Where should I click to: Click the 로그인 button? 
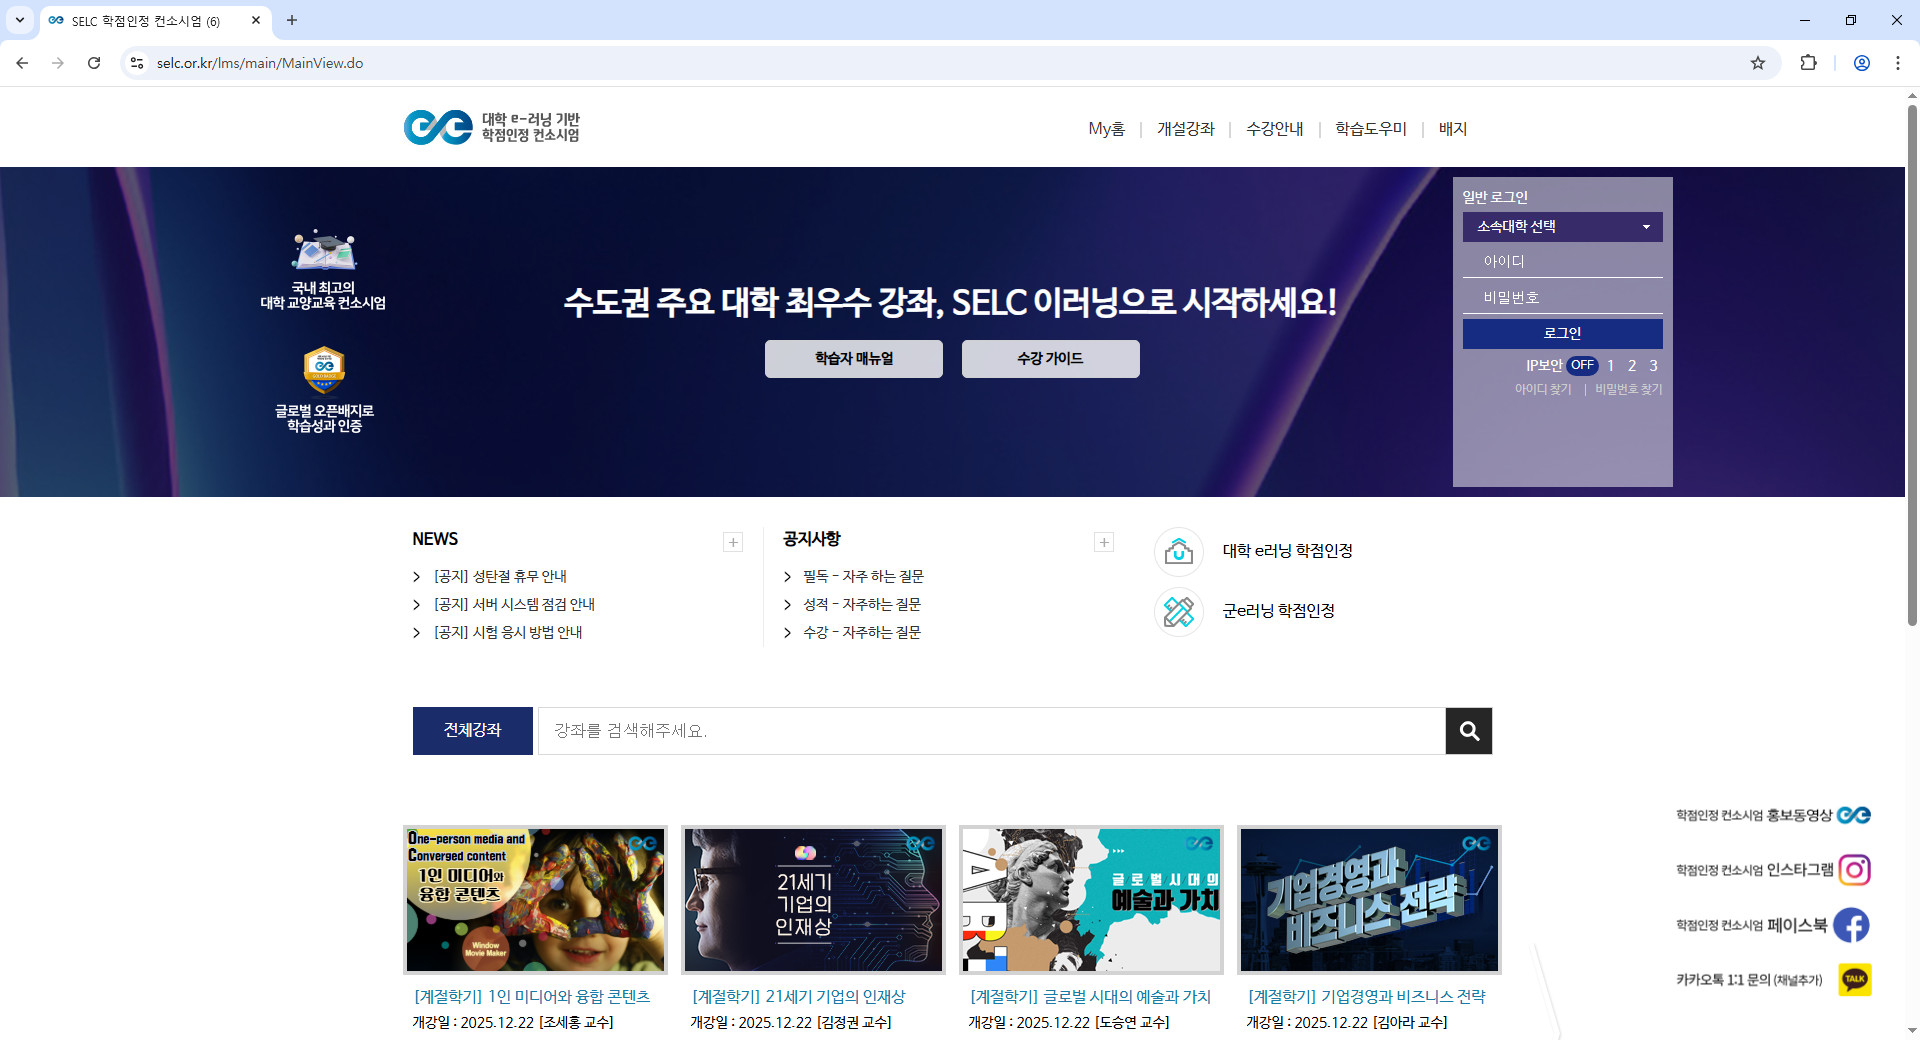(1563, 334)
